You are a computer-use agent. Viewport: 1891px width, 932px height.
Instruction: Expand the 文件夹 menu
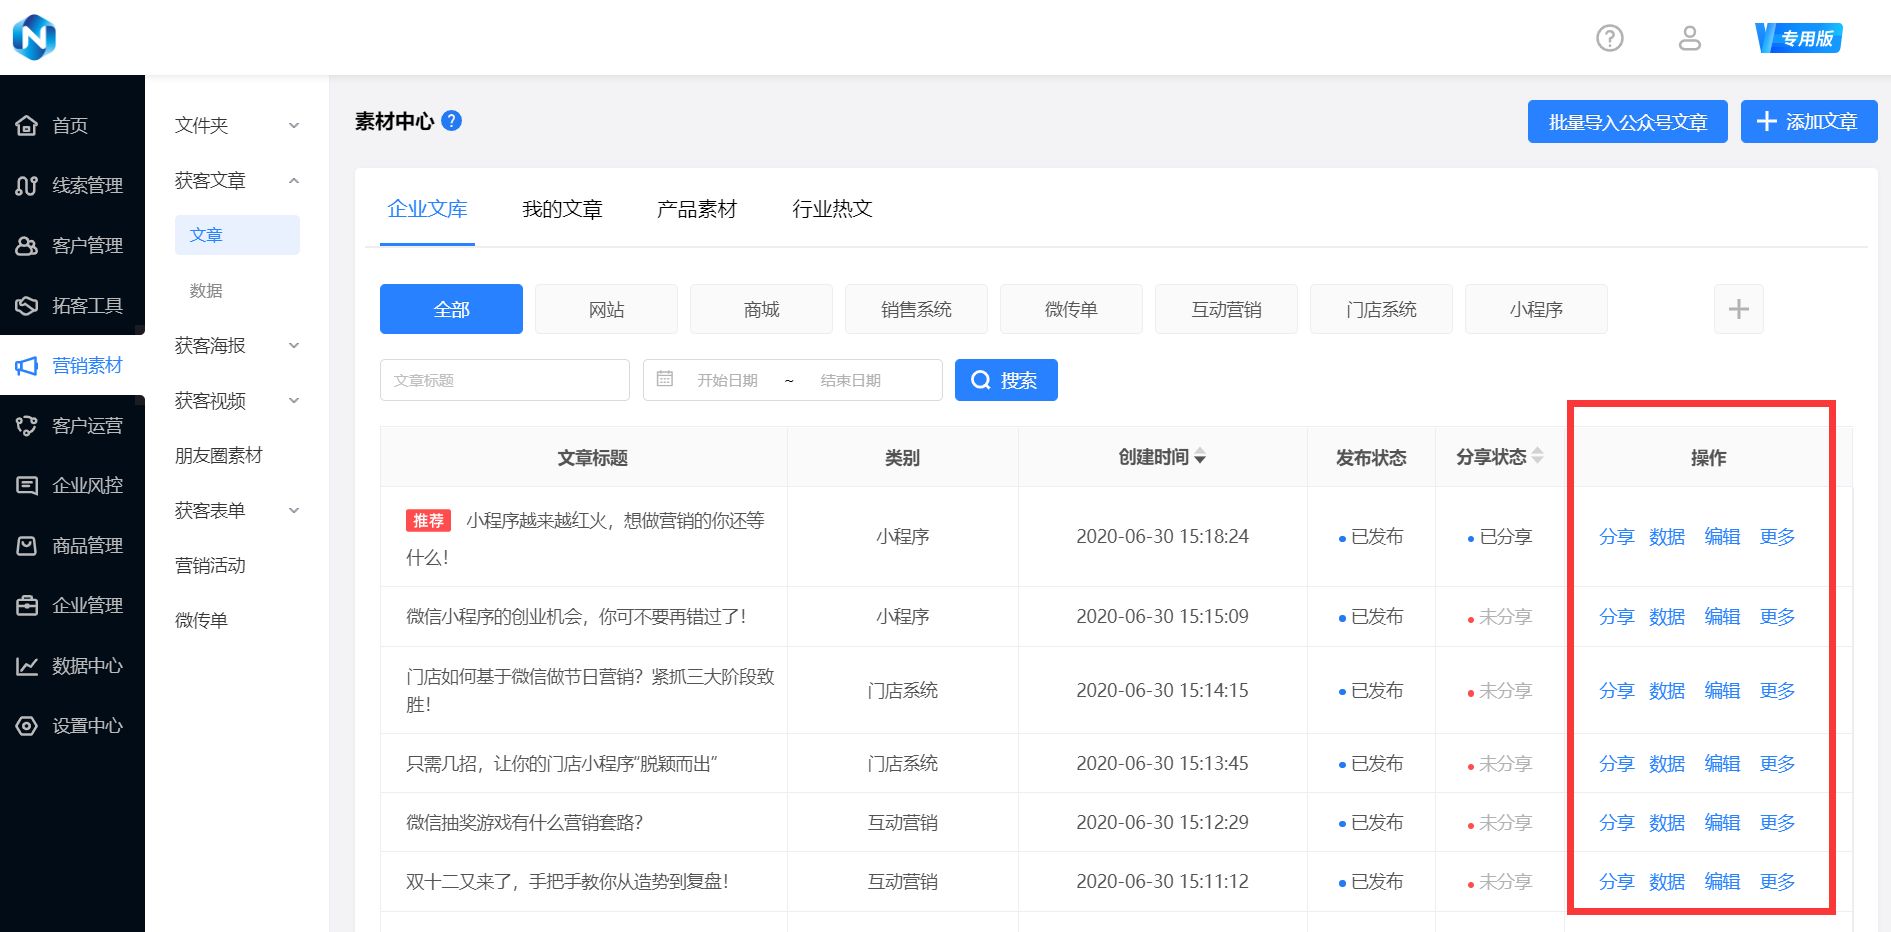point(237,125)
